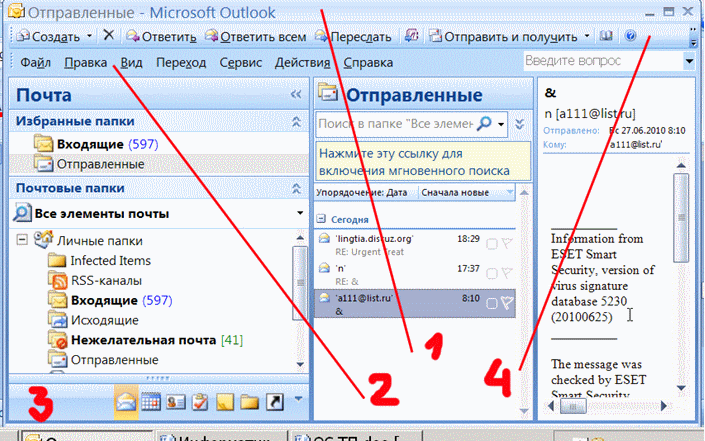Click the Ответить всем button

(255, 36)
